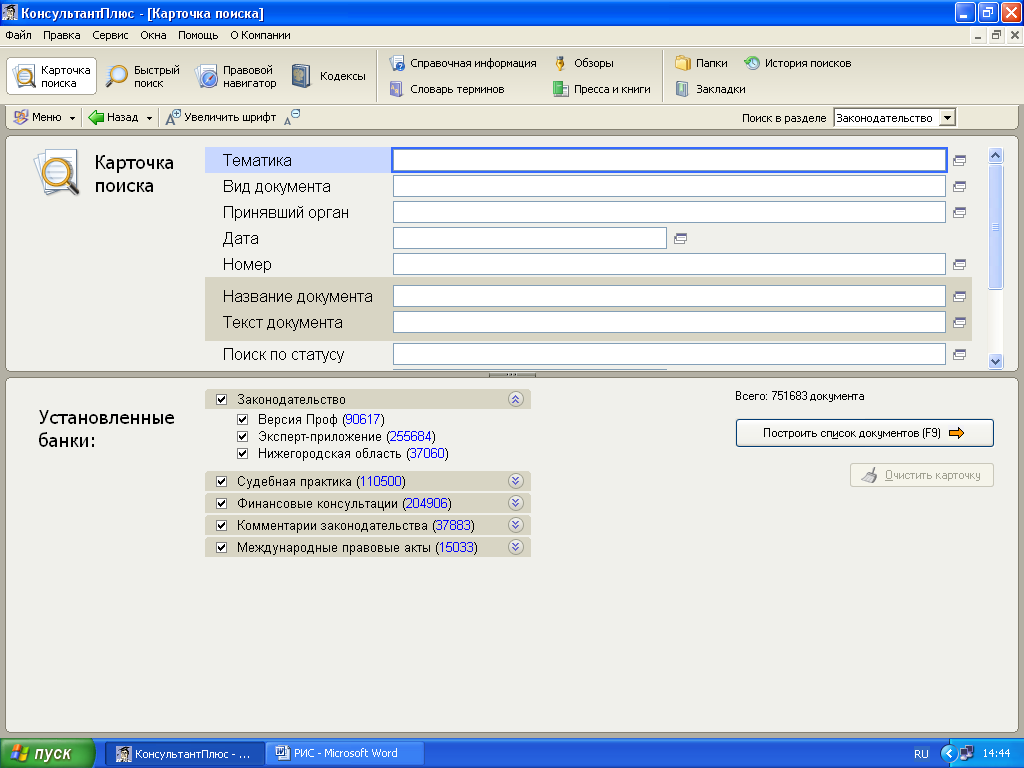Open the Кодексы section
Screen dimensions: 1024x768
[328, 76]
